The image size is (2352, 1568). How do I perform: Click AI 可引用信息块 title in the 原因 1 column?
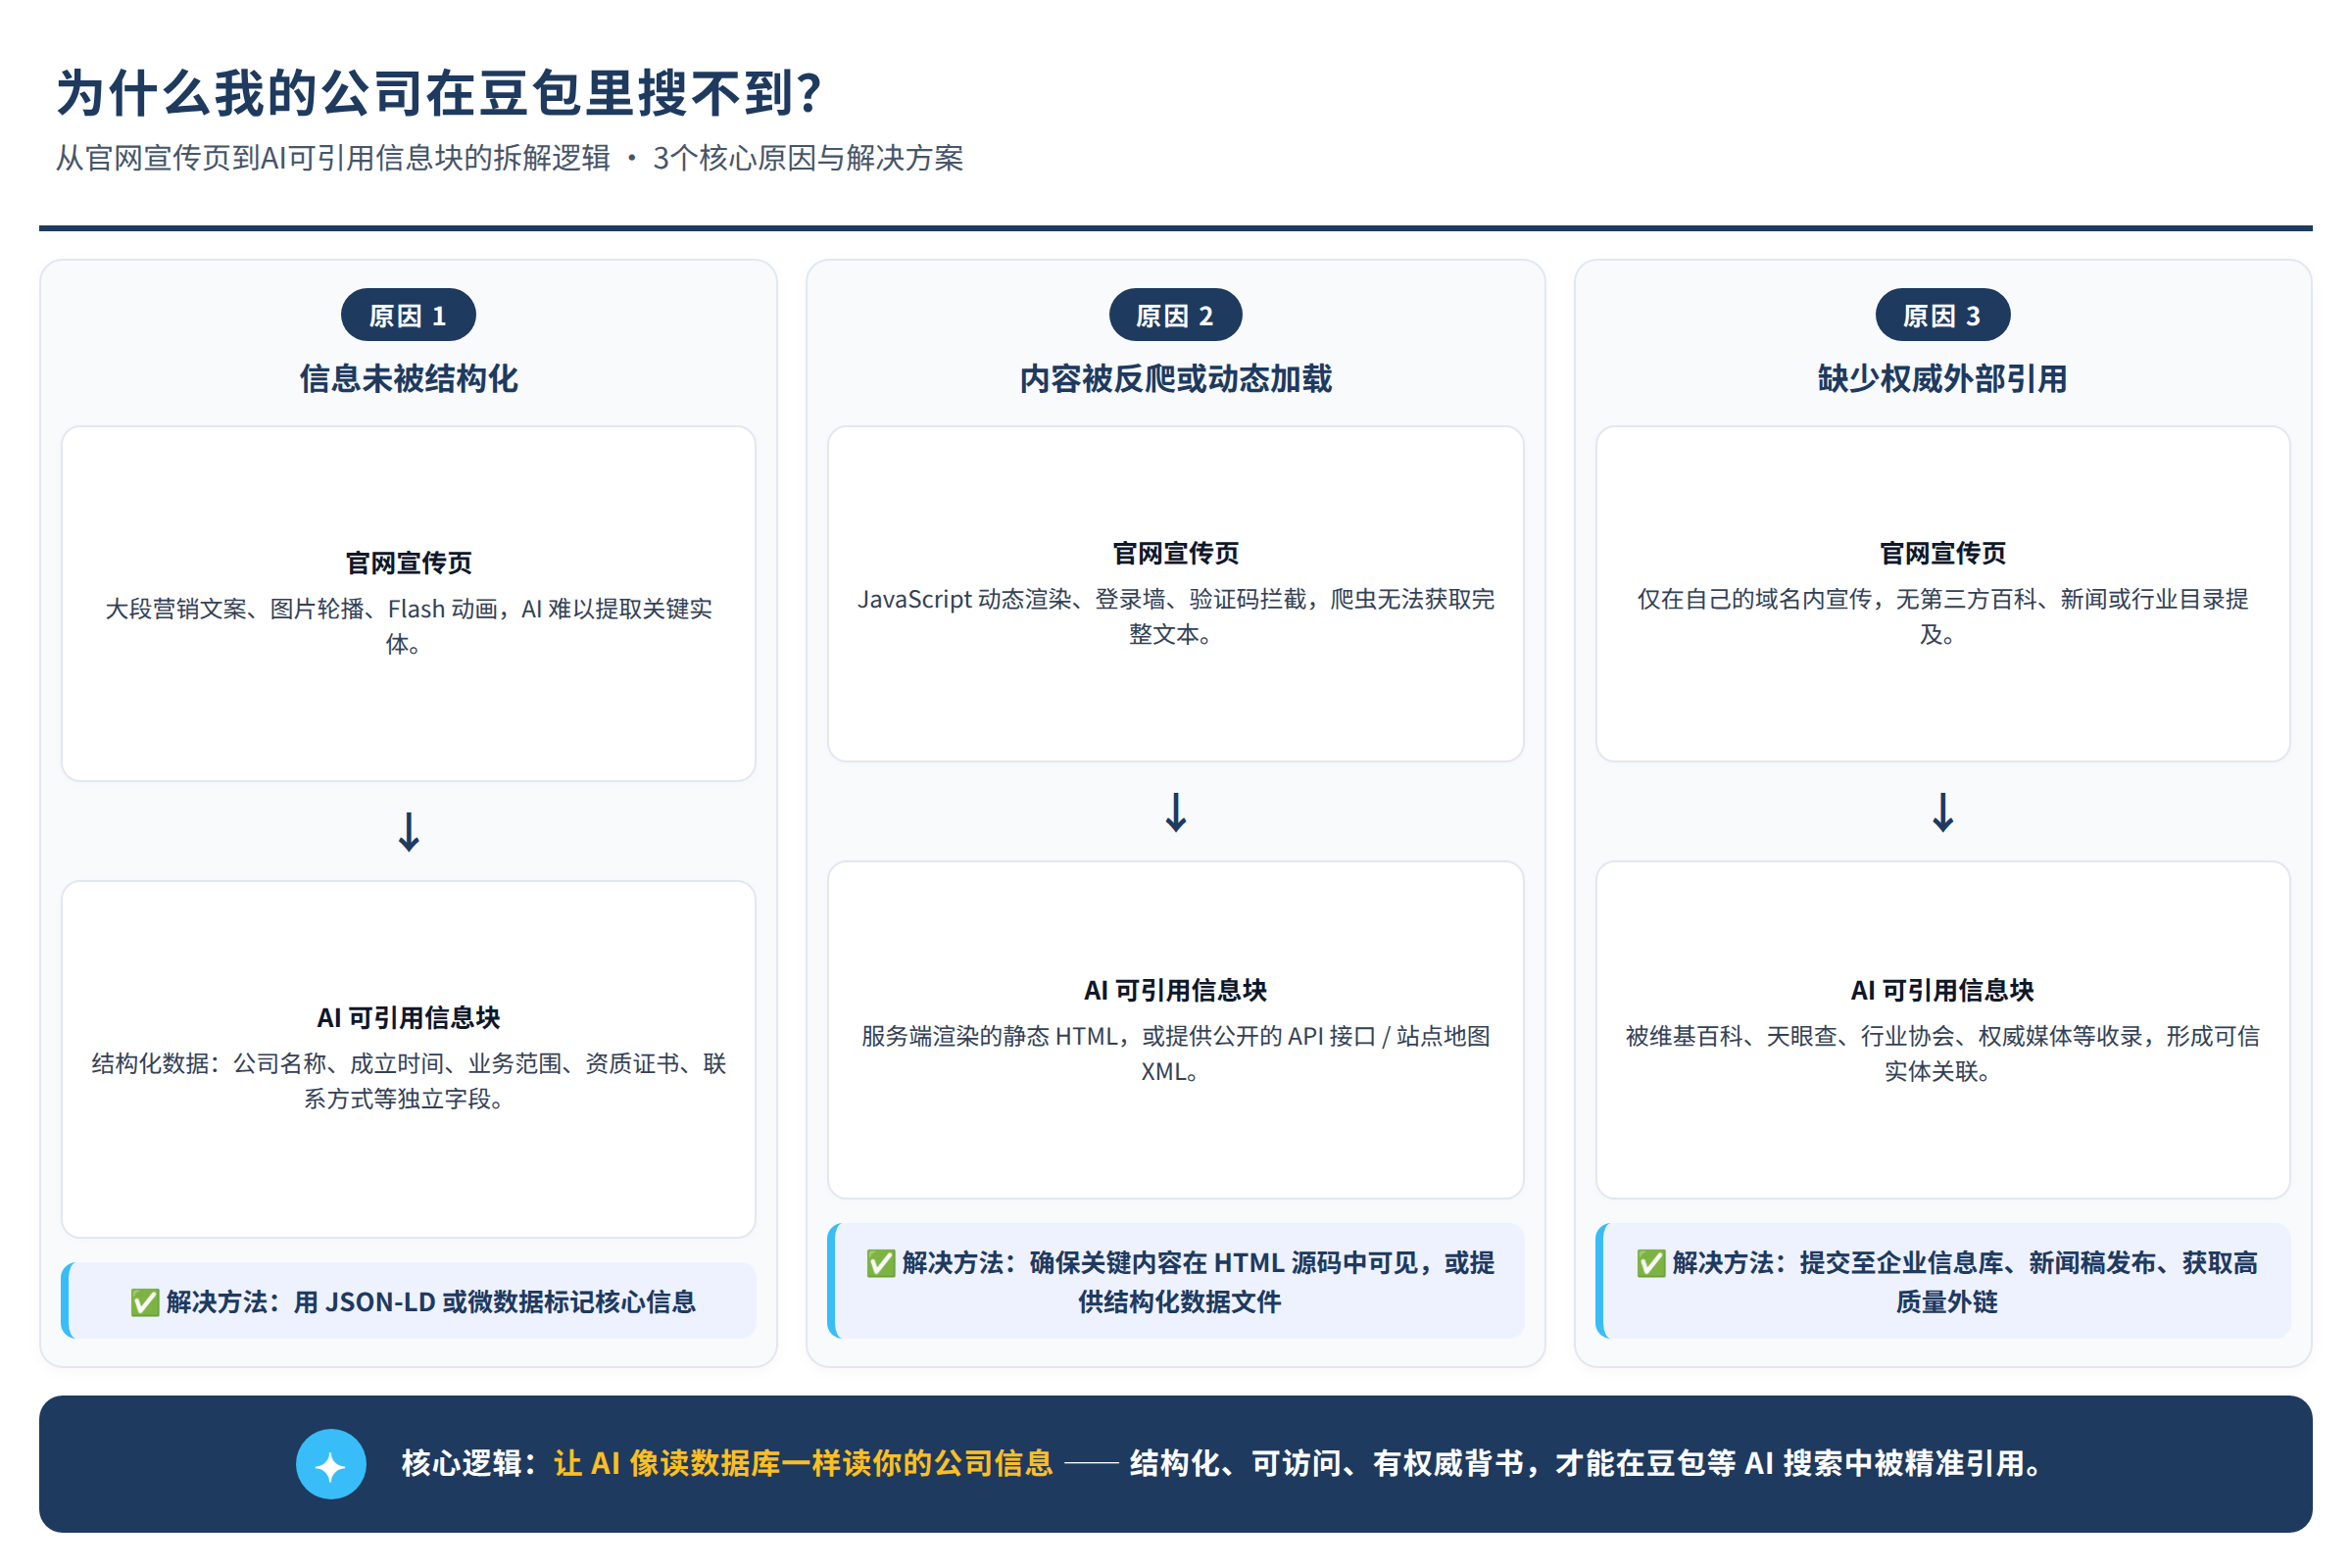click(x=408, y=1018)
